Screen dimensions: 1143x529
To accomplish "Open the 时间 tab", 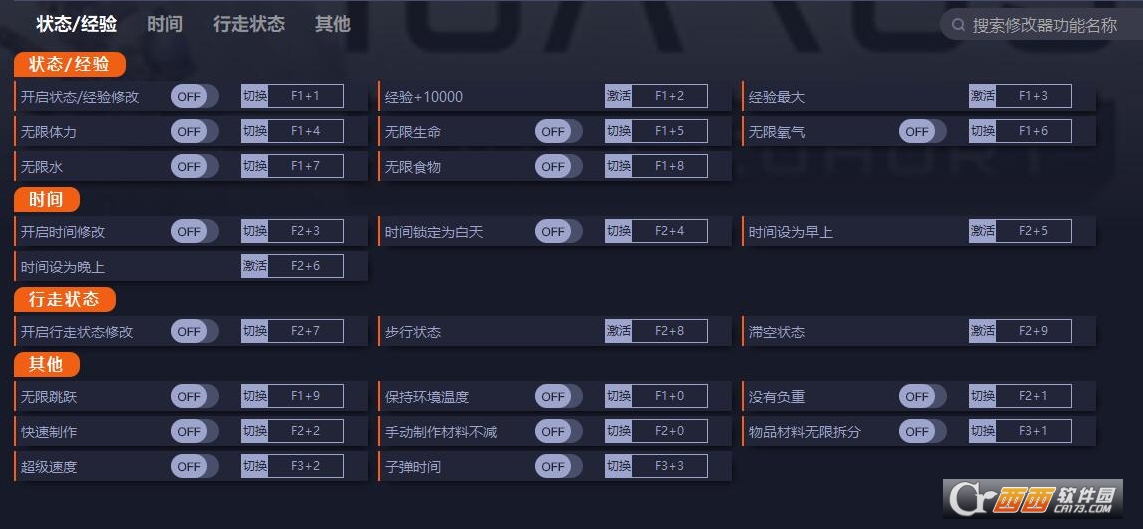I will coord(165,24).
